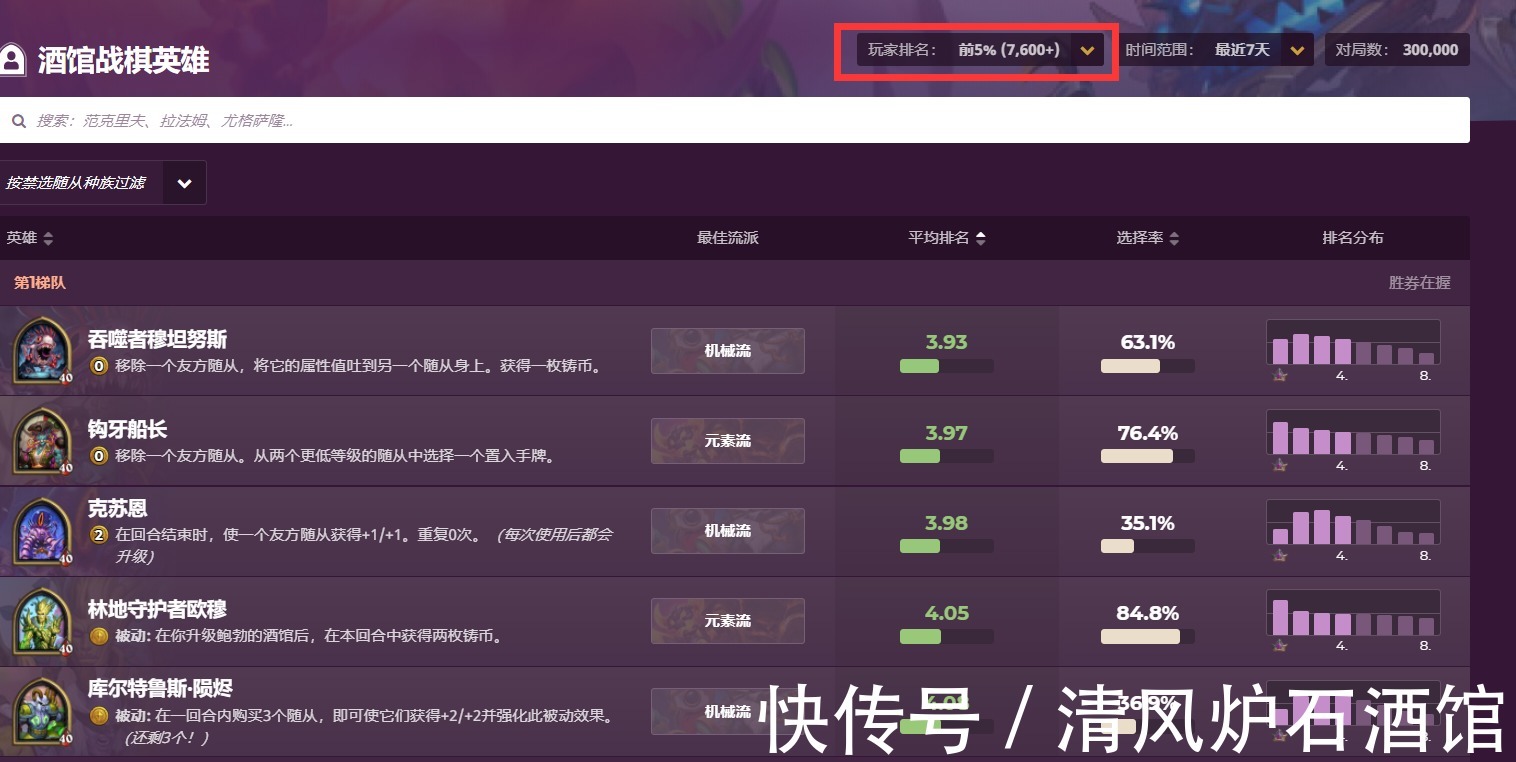This screenshot has height=762, width=1516.
Task: Click 机械流 button for 克苏恩
Action: (x=727, y=531)
